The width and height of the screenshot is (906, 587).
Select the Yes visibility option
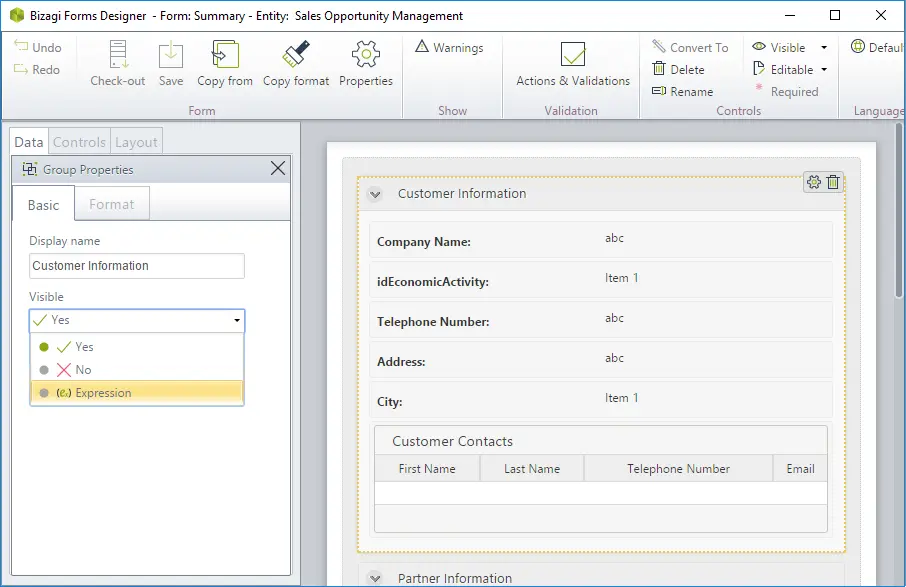coord(137,347)
